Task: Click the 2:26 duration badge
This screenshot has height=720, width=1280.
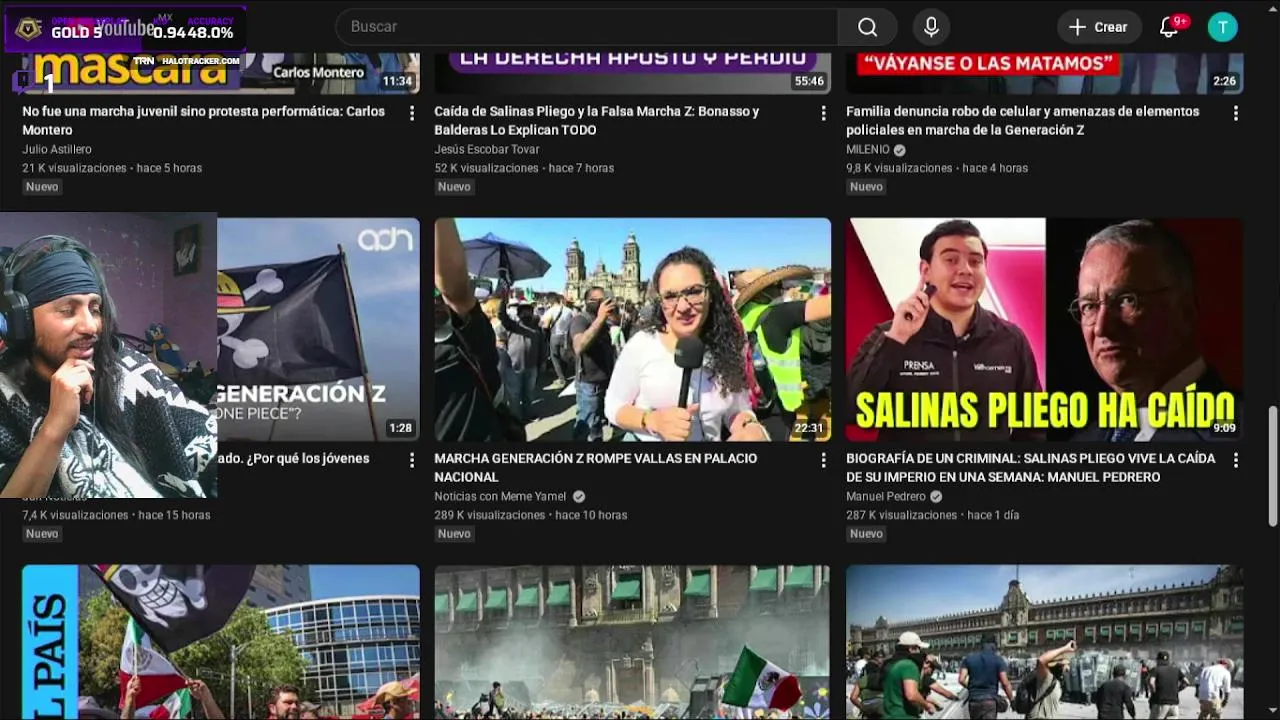Action: [x=1224, y=81]
